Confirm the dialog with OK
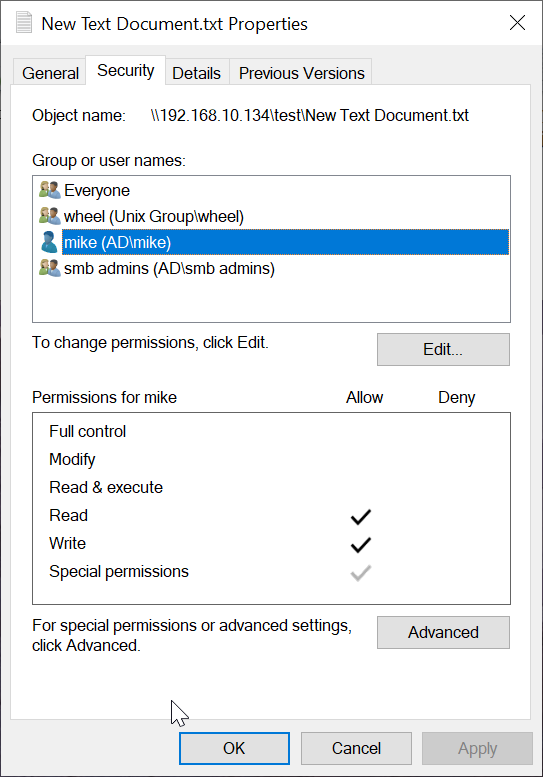Viewport: 543px width, 777px height. coord(234,748)
